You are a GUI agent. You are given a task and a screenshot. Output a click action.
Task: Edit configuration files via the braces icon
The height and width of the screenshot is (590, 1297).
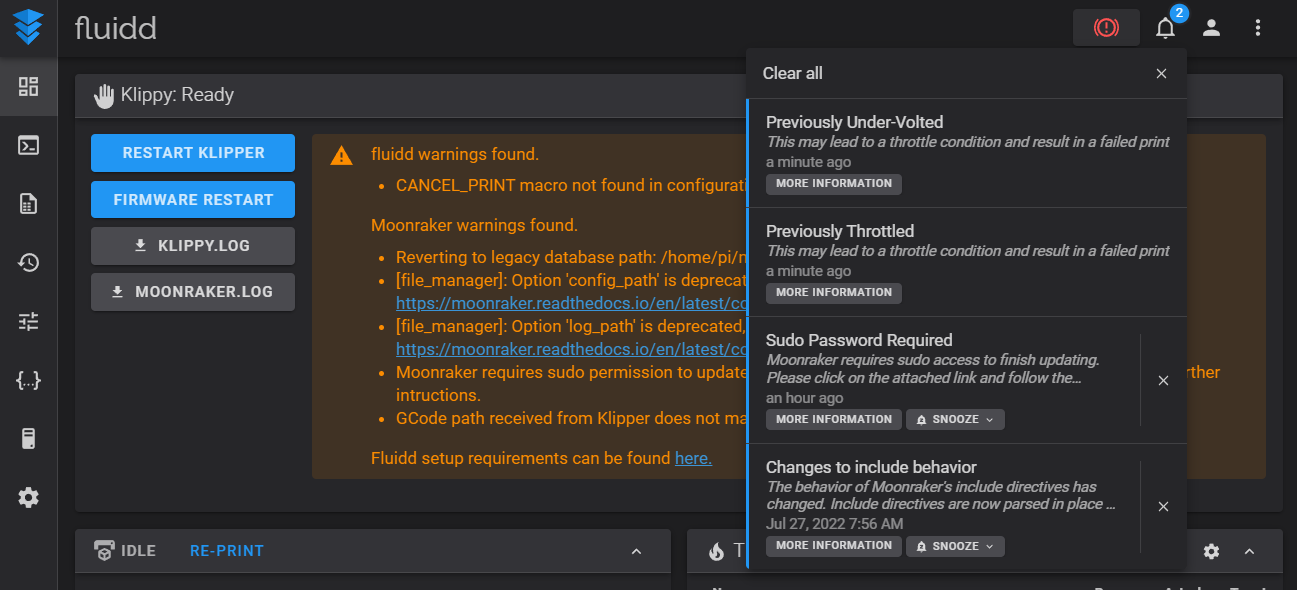tap(29, 380)
